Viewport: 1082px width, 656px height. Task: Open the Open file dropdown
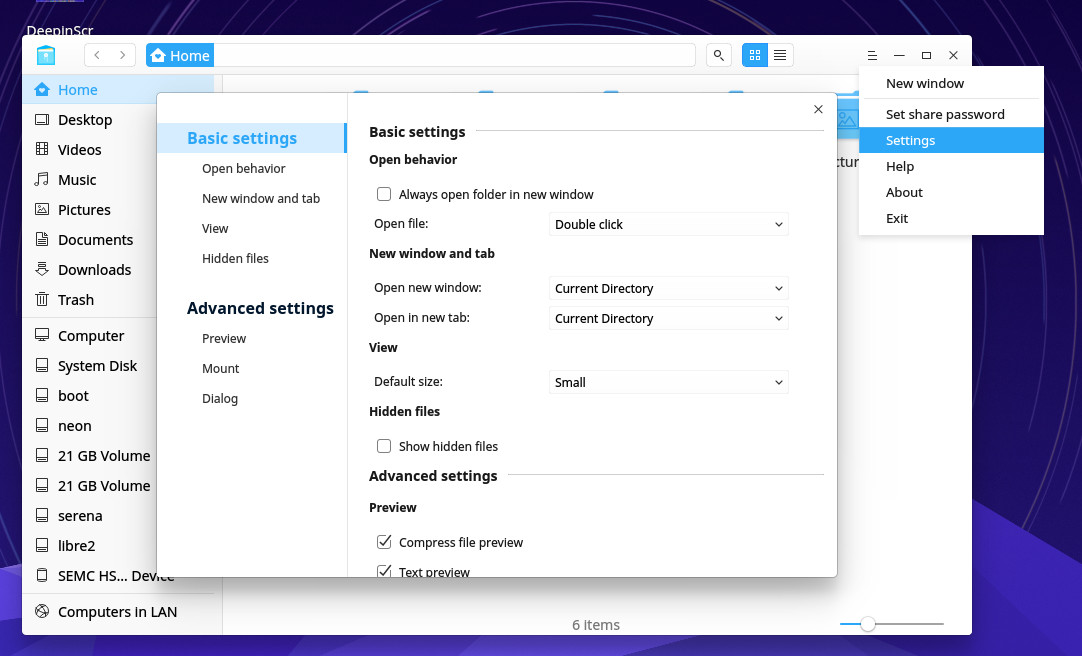click(x=668, y=224)
